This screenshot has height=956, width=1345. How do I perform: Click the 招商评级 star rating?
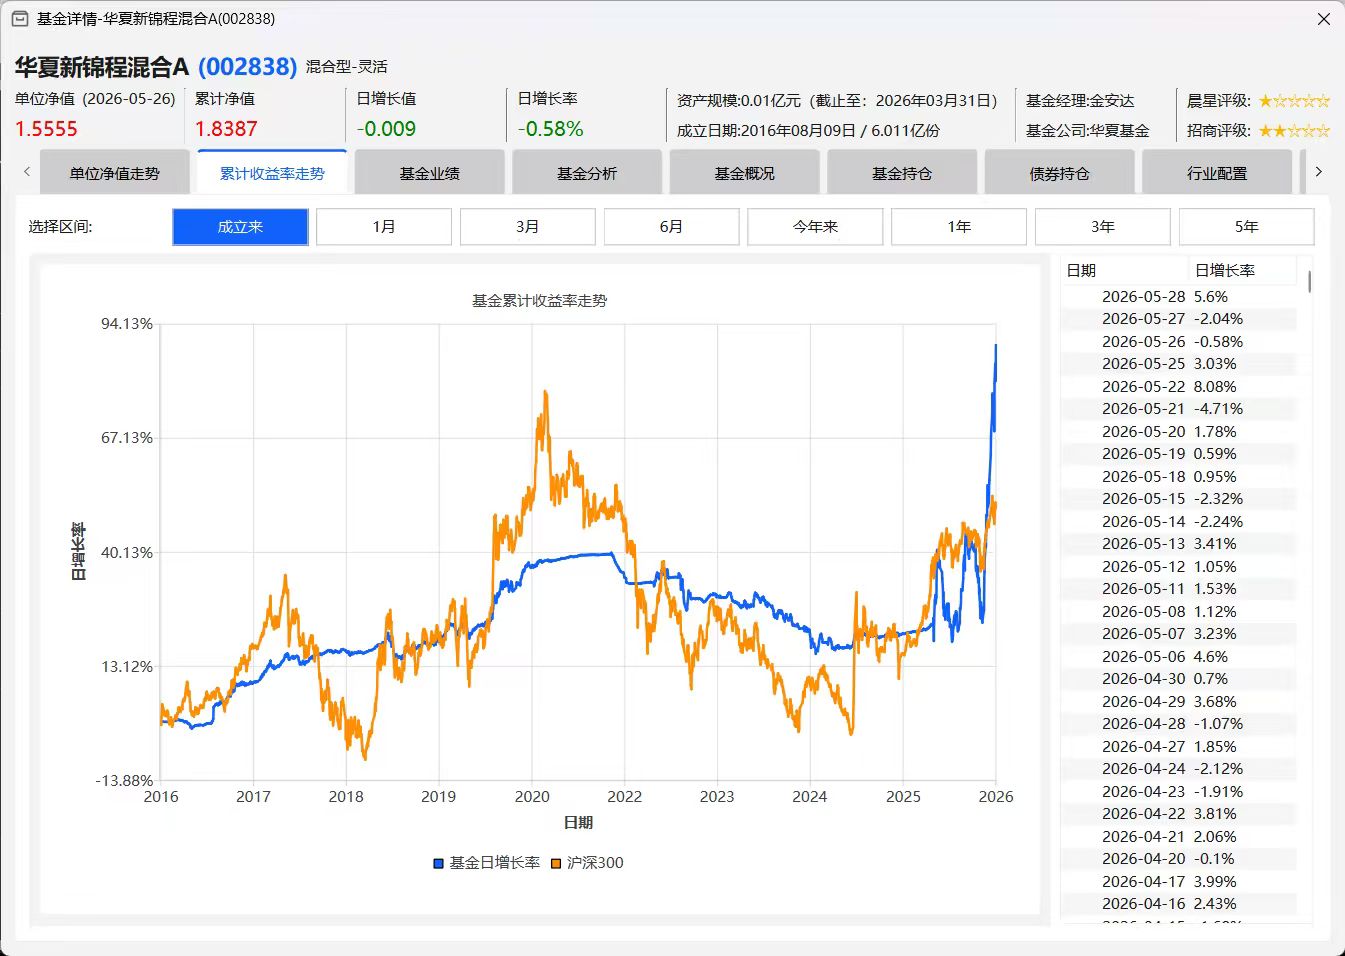click(1294, 131)
